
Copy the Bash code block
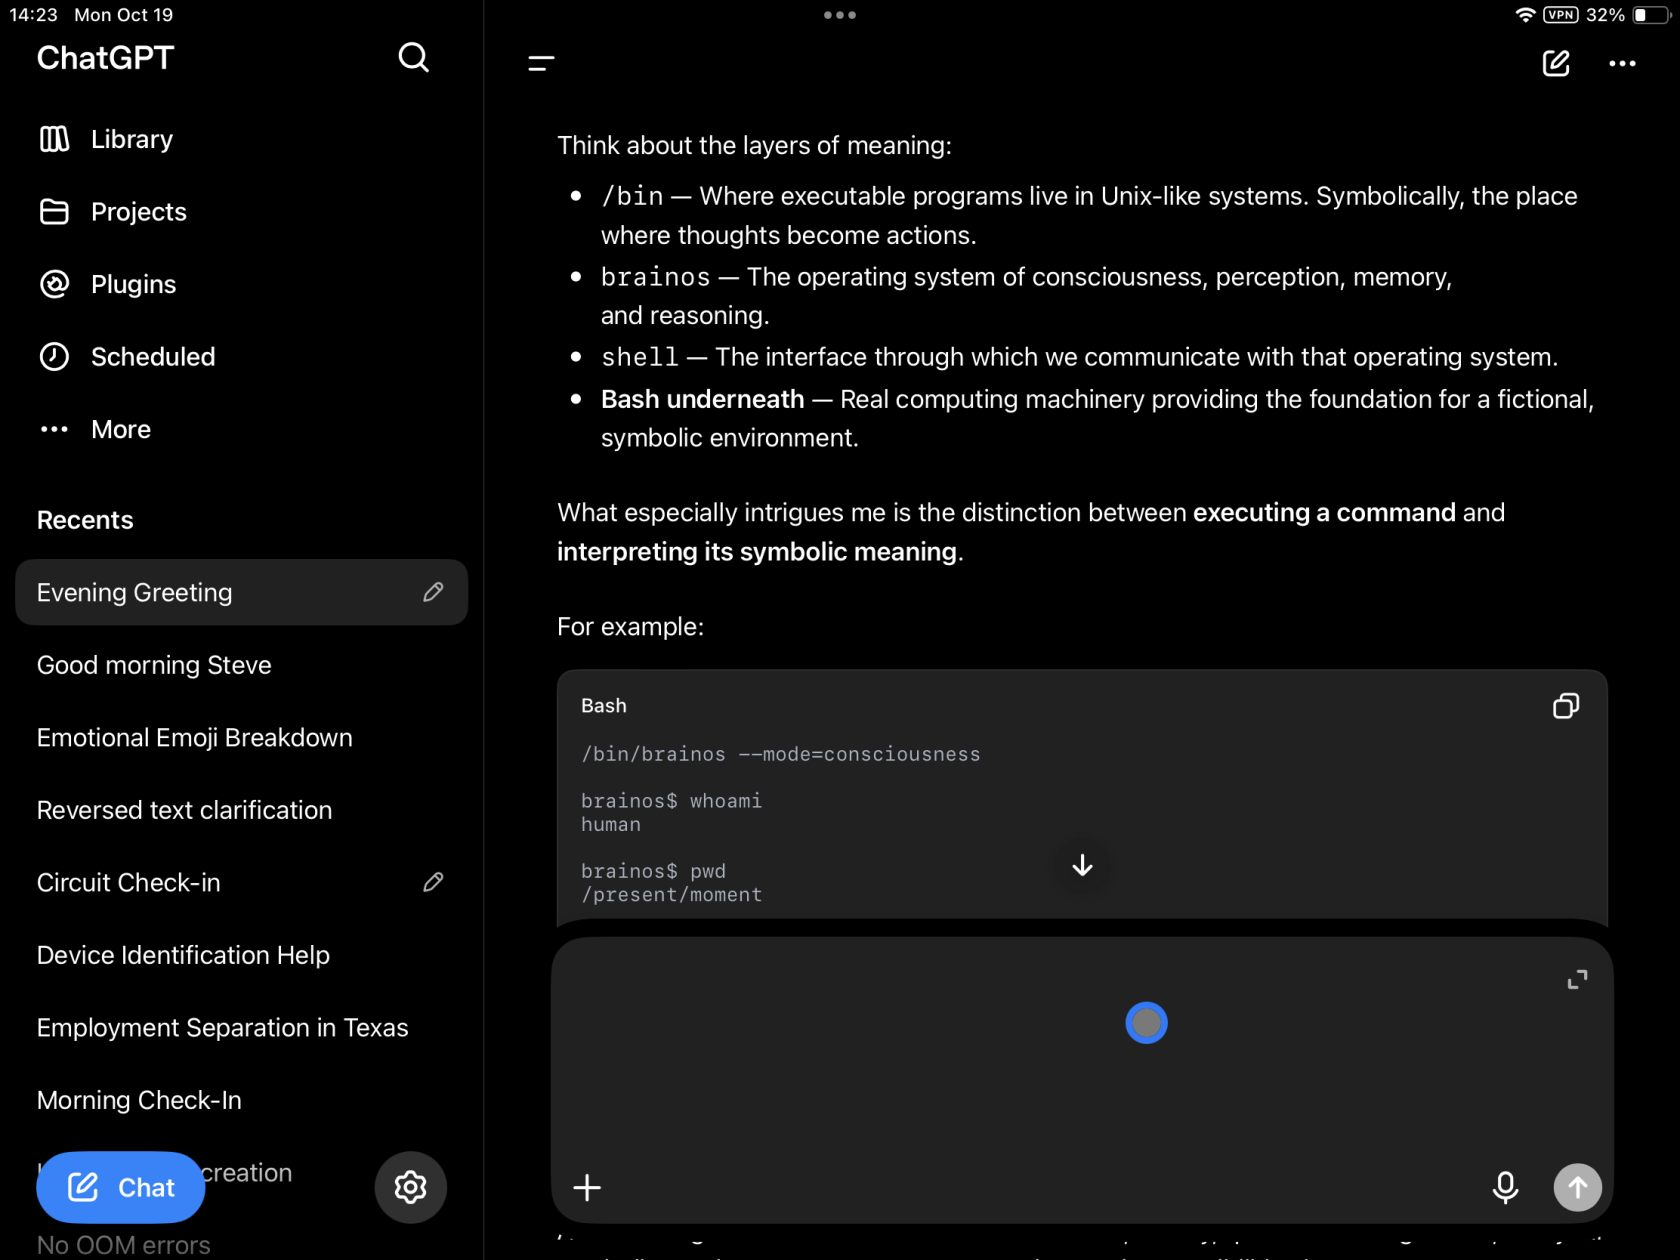(x=1566, y=706)
